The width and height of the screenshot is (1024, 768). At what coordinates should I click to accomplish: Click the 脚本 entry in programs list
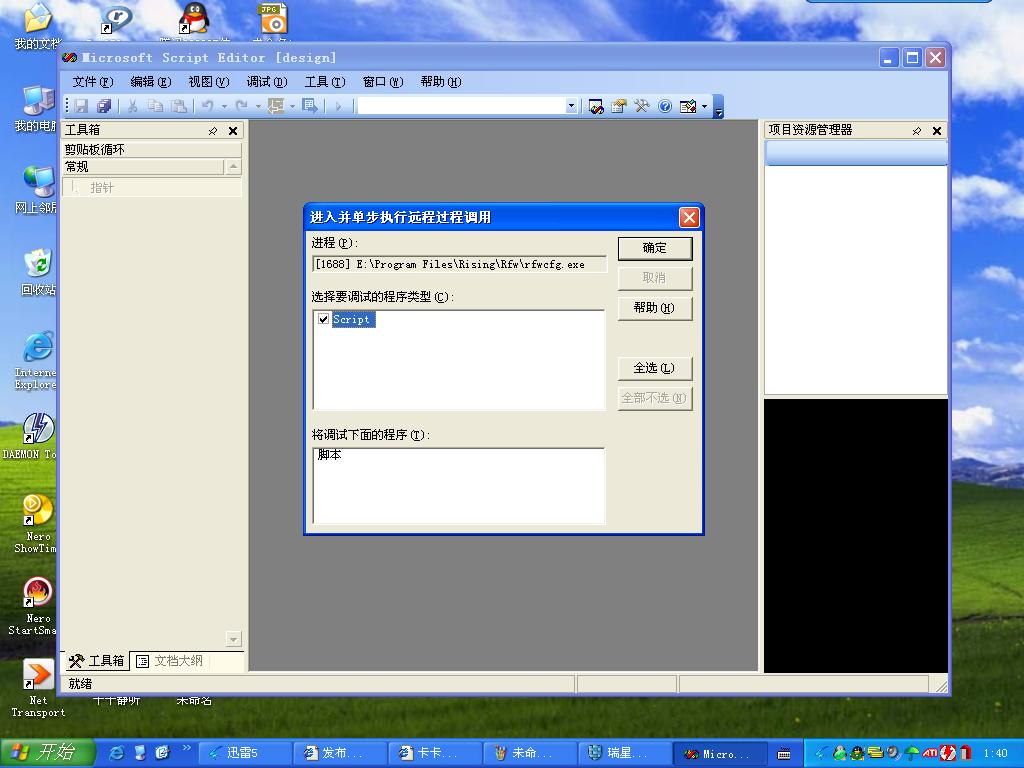click(330, 455)
